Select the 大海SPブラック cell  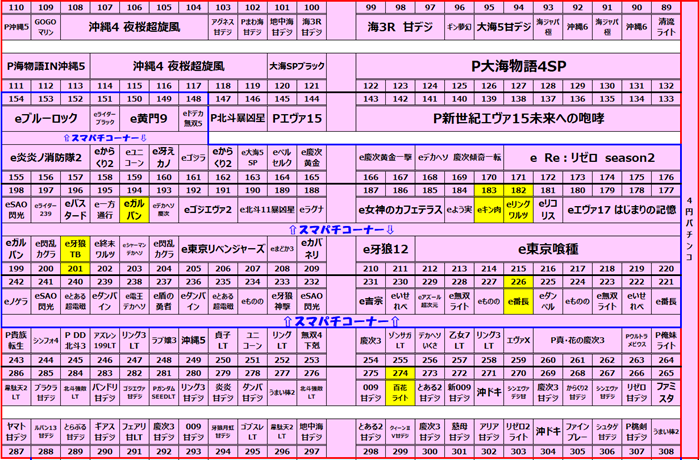[297, 67]
